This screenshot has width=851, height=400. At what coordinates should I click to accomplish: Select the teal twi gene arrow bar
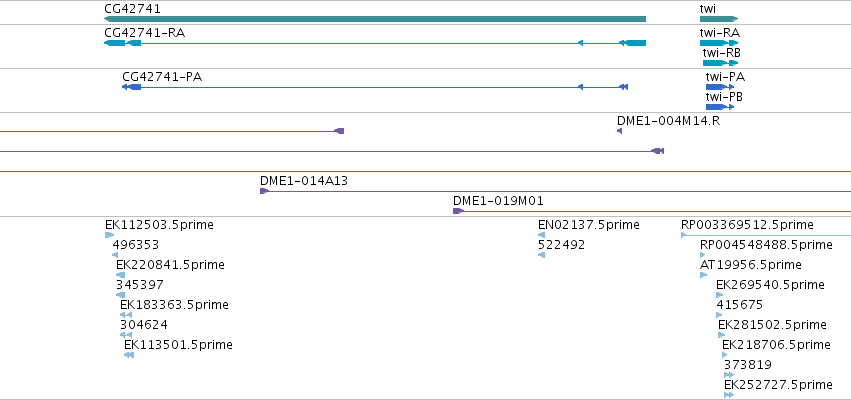[x=719, y=19]
